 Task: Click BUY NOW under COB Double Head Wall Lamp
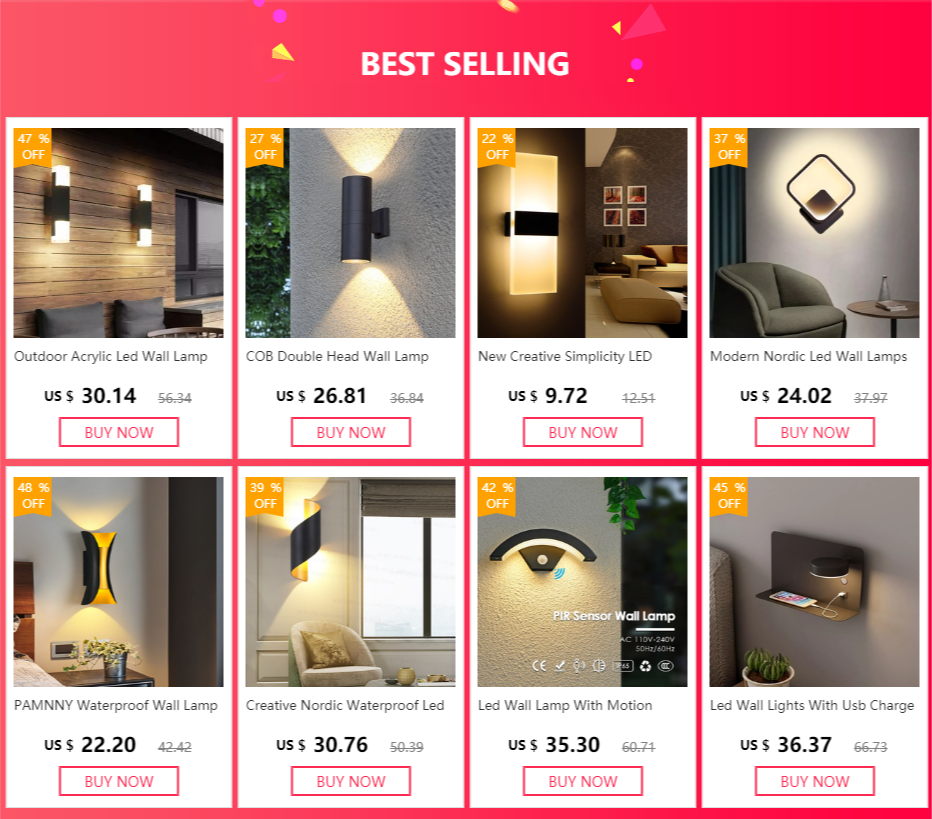pyautogui.click(x=351, y=432)
